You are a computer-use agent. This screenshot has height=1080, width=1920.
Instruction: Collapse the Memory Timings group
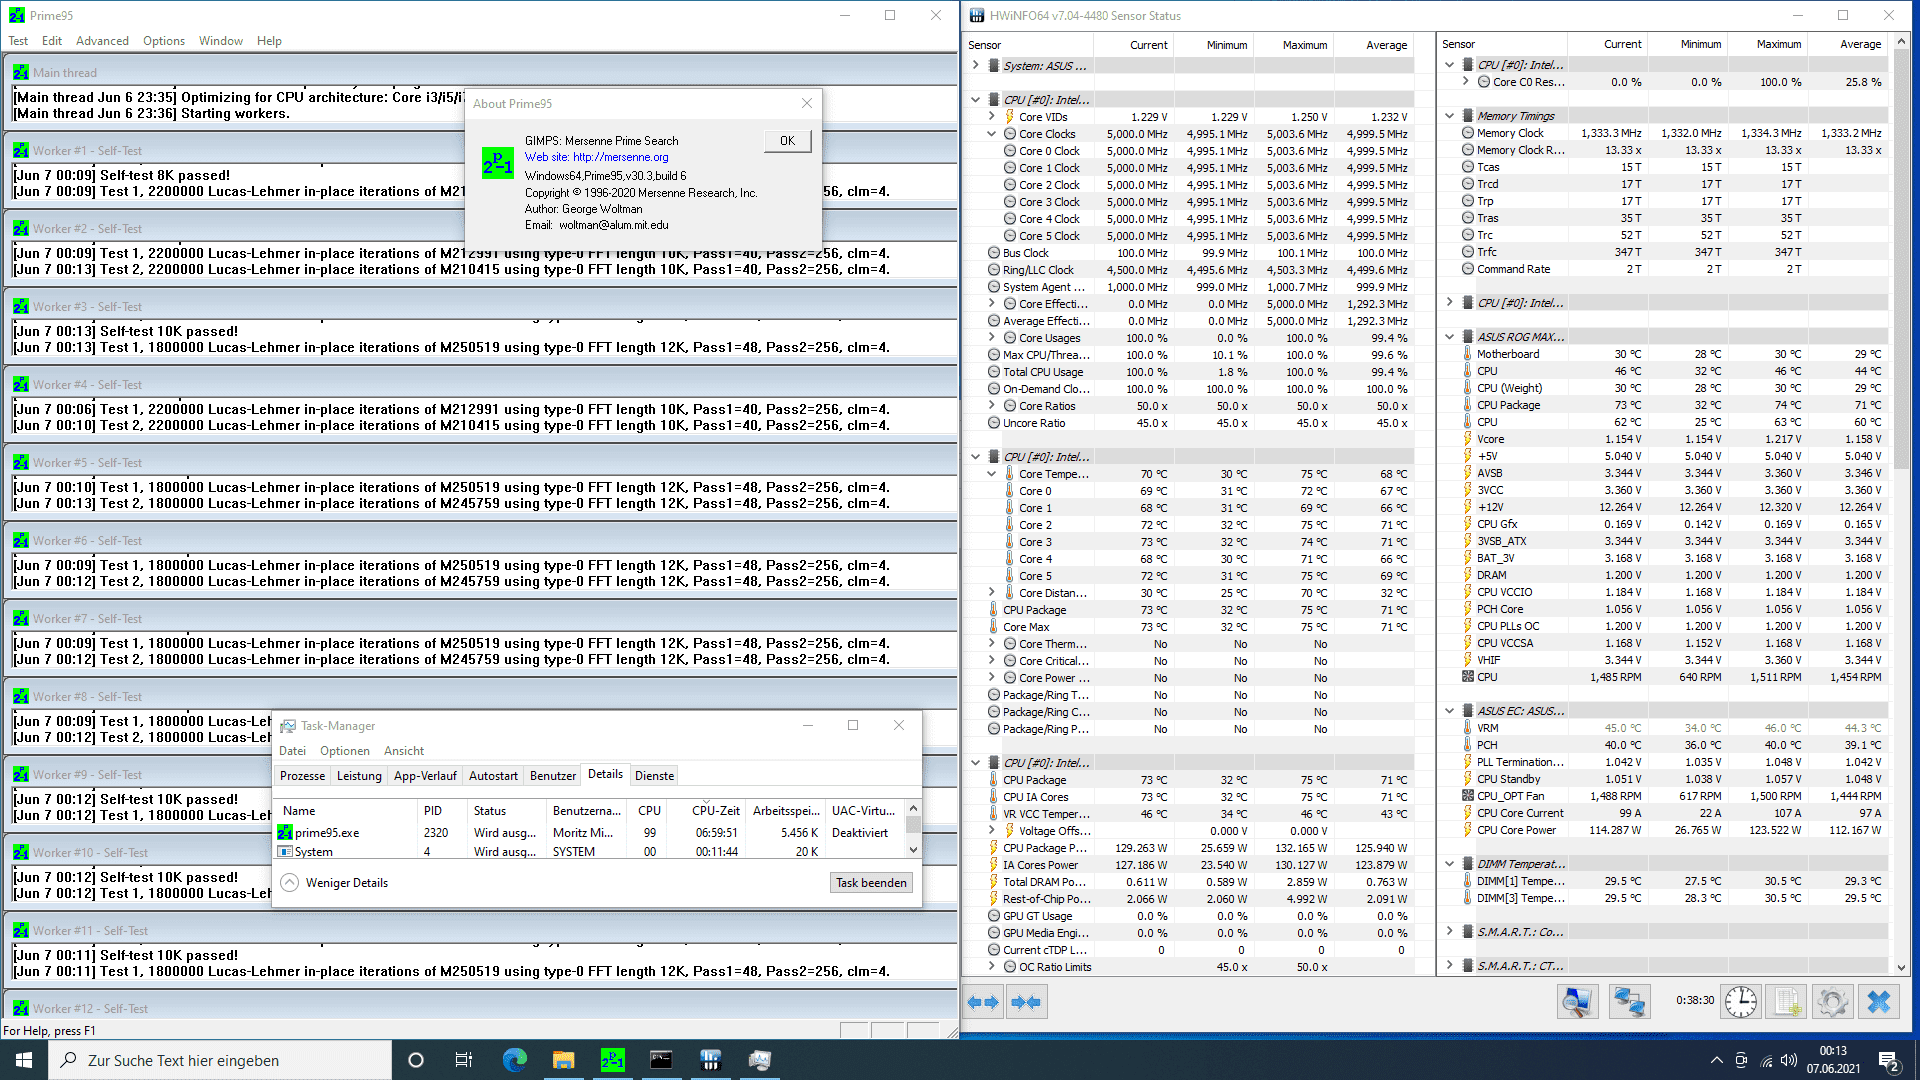click(x=1450, y=115)
